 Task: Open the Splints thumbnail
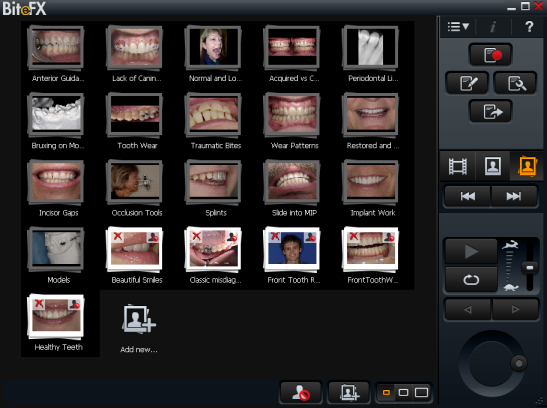[213, 182]
